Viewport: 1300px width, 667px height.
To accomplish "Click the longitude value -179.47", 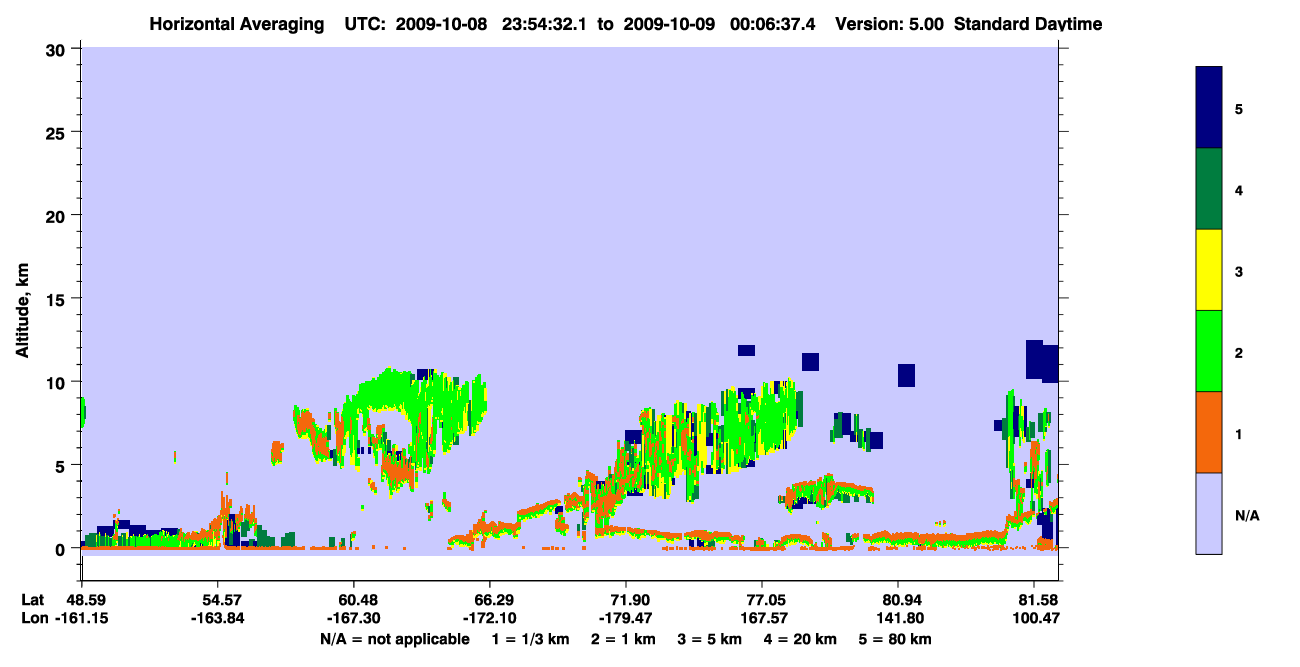I will pos(626,619).
